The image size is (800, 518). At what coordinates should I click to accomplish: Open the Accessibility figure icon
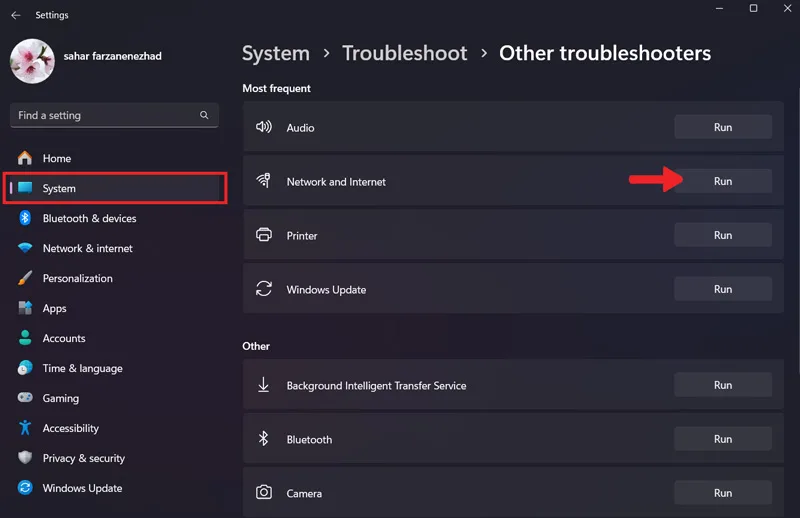[24, 428]
